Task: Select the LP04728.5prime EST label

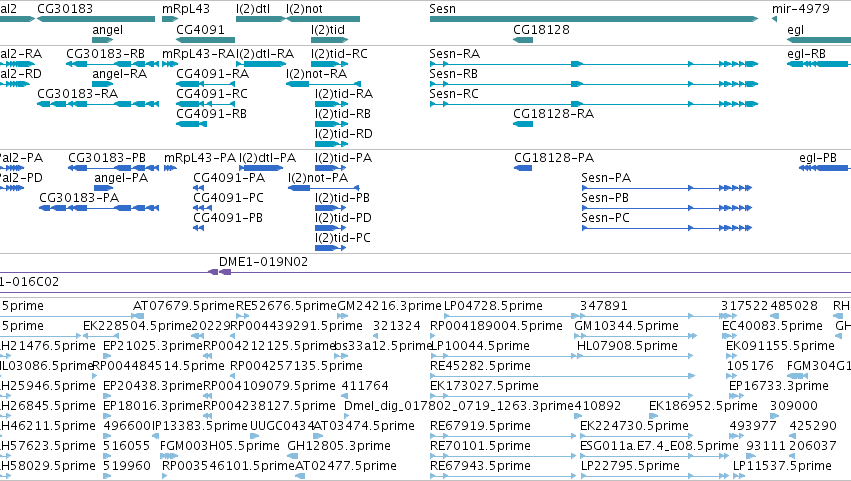Action: coord(493,306)
